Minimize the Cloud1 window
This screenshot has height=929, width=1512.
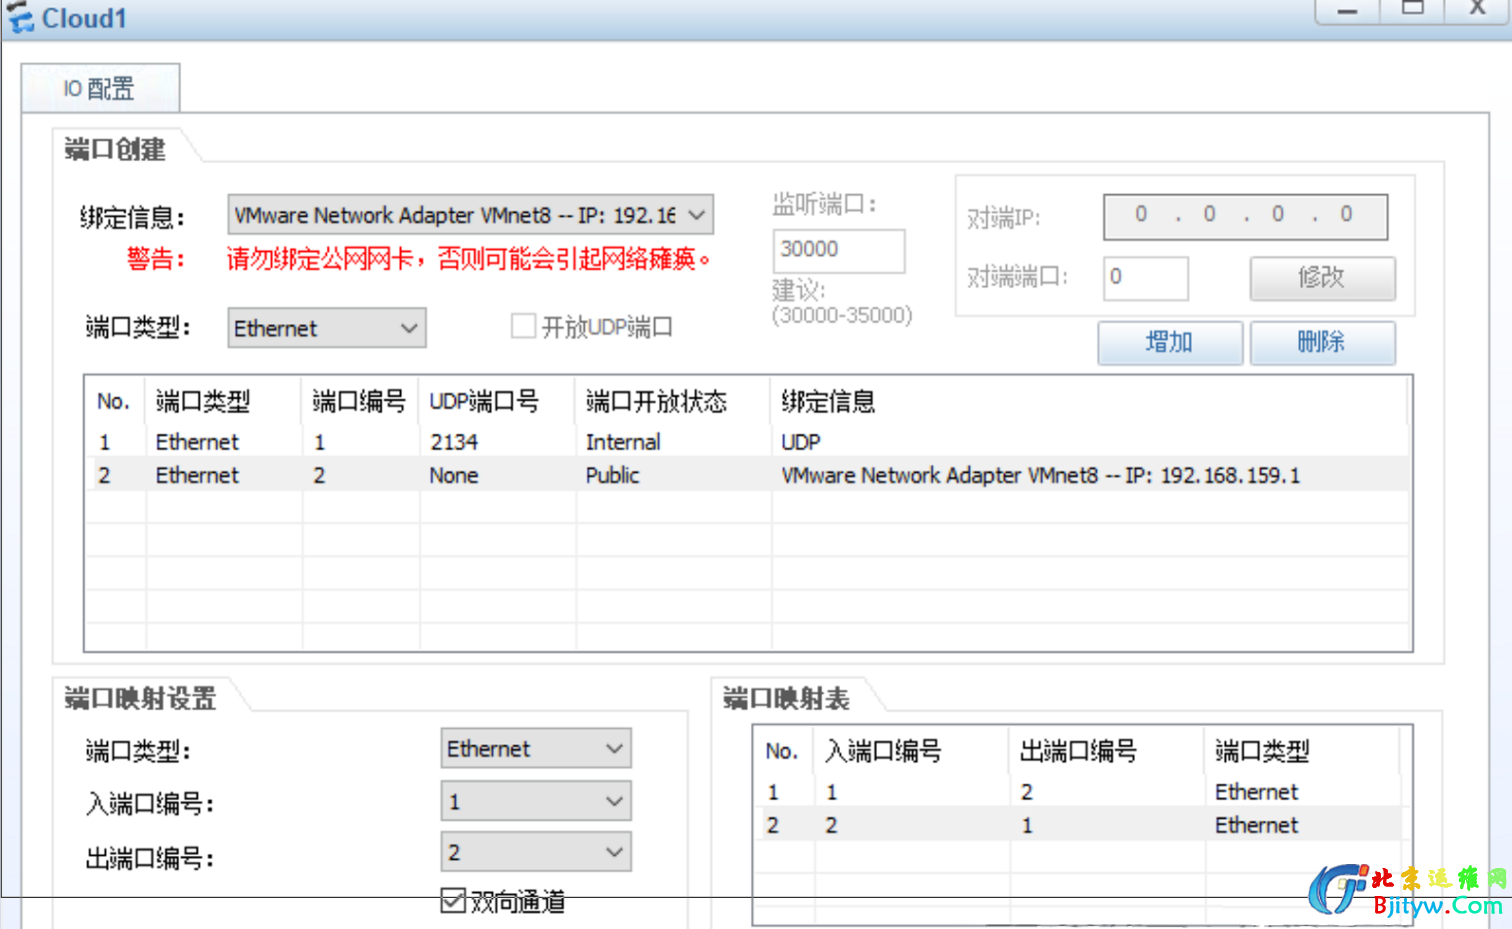[1347, 10]
